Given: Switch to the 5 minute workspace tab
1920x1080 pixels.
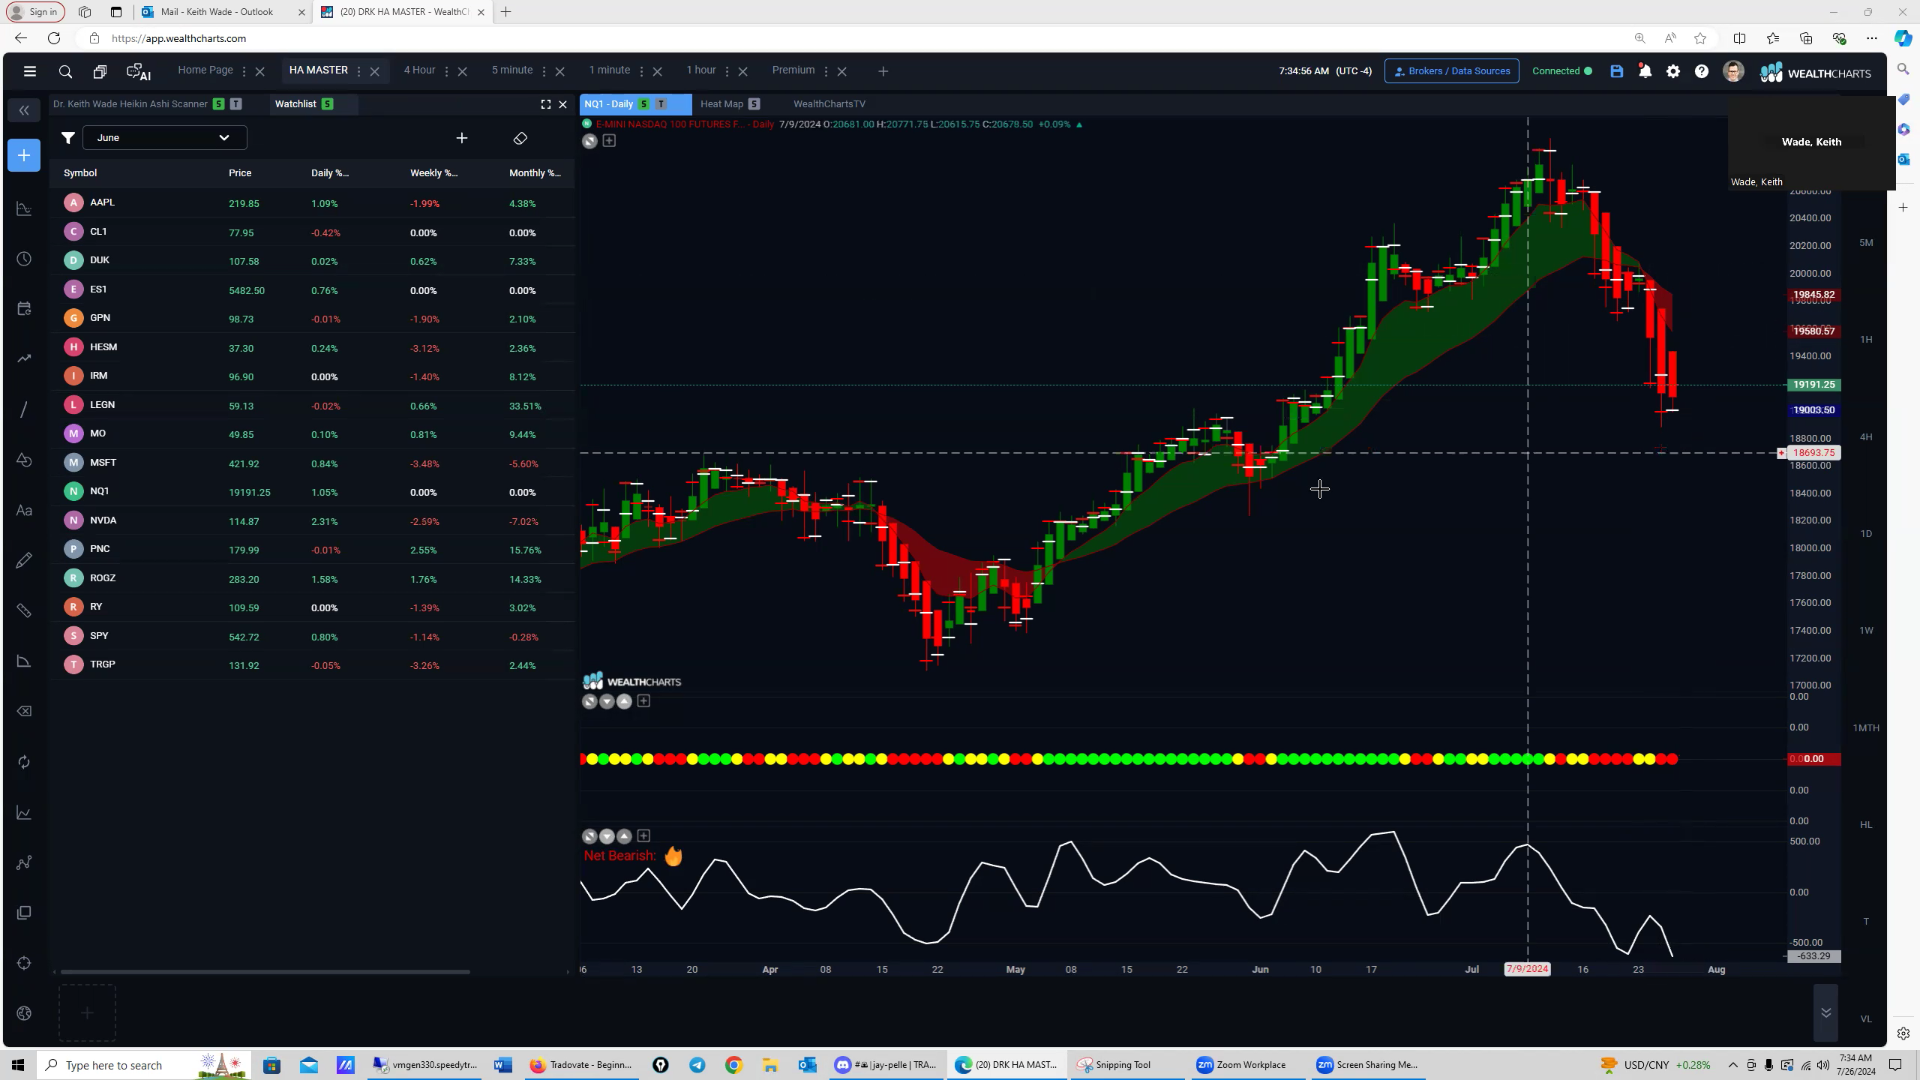Looking at the screenshot, I should coord(512,70).
